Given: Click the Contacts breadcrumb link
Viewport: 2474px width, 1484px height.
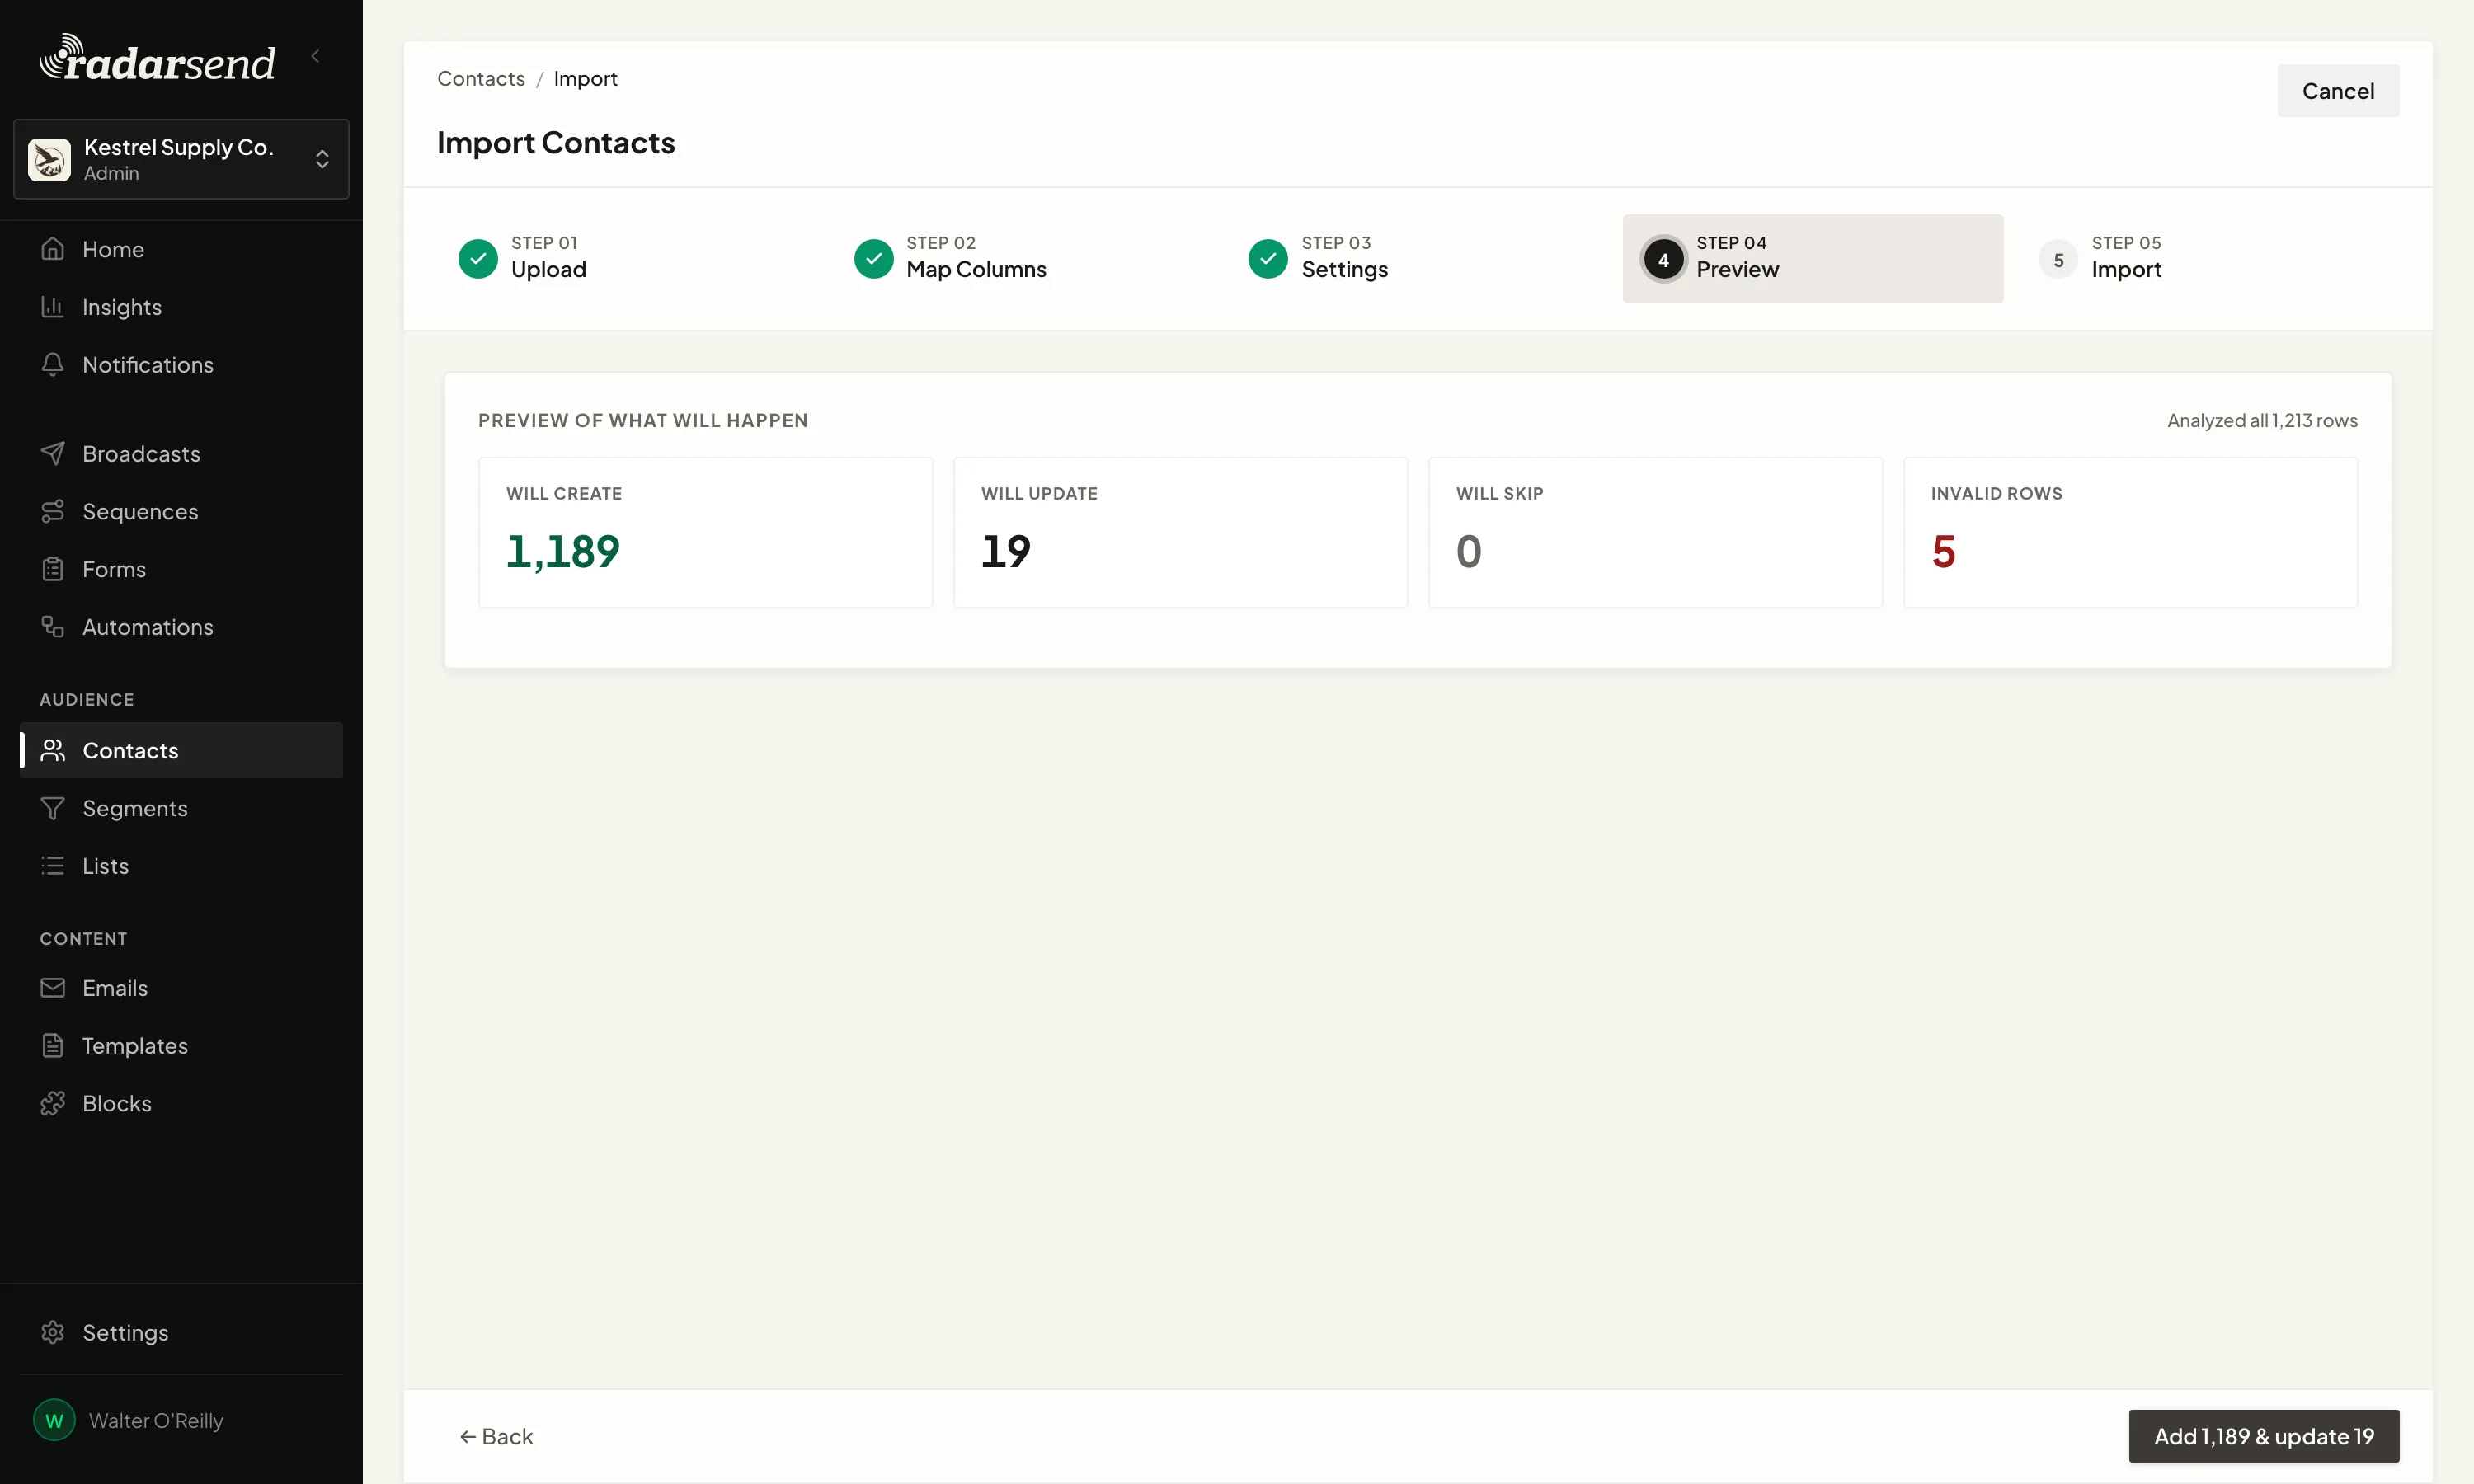Looking at the screenshot, I should pos(481,79).
